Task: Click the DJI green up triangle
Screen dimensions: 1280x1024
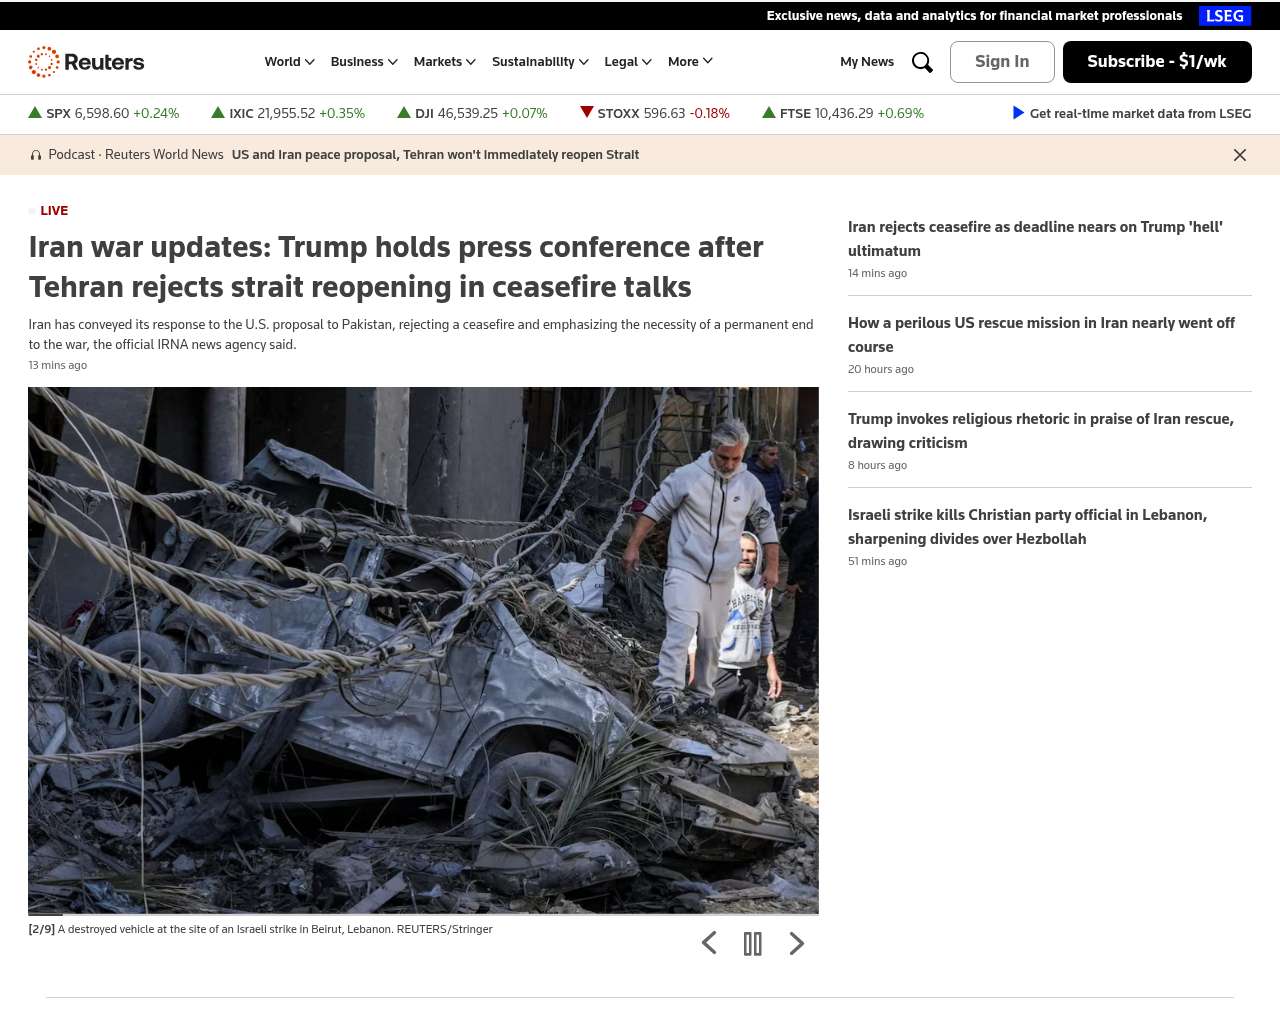Action: 404,113
